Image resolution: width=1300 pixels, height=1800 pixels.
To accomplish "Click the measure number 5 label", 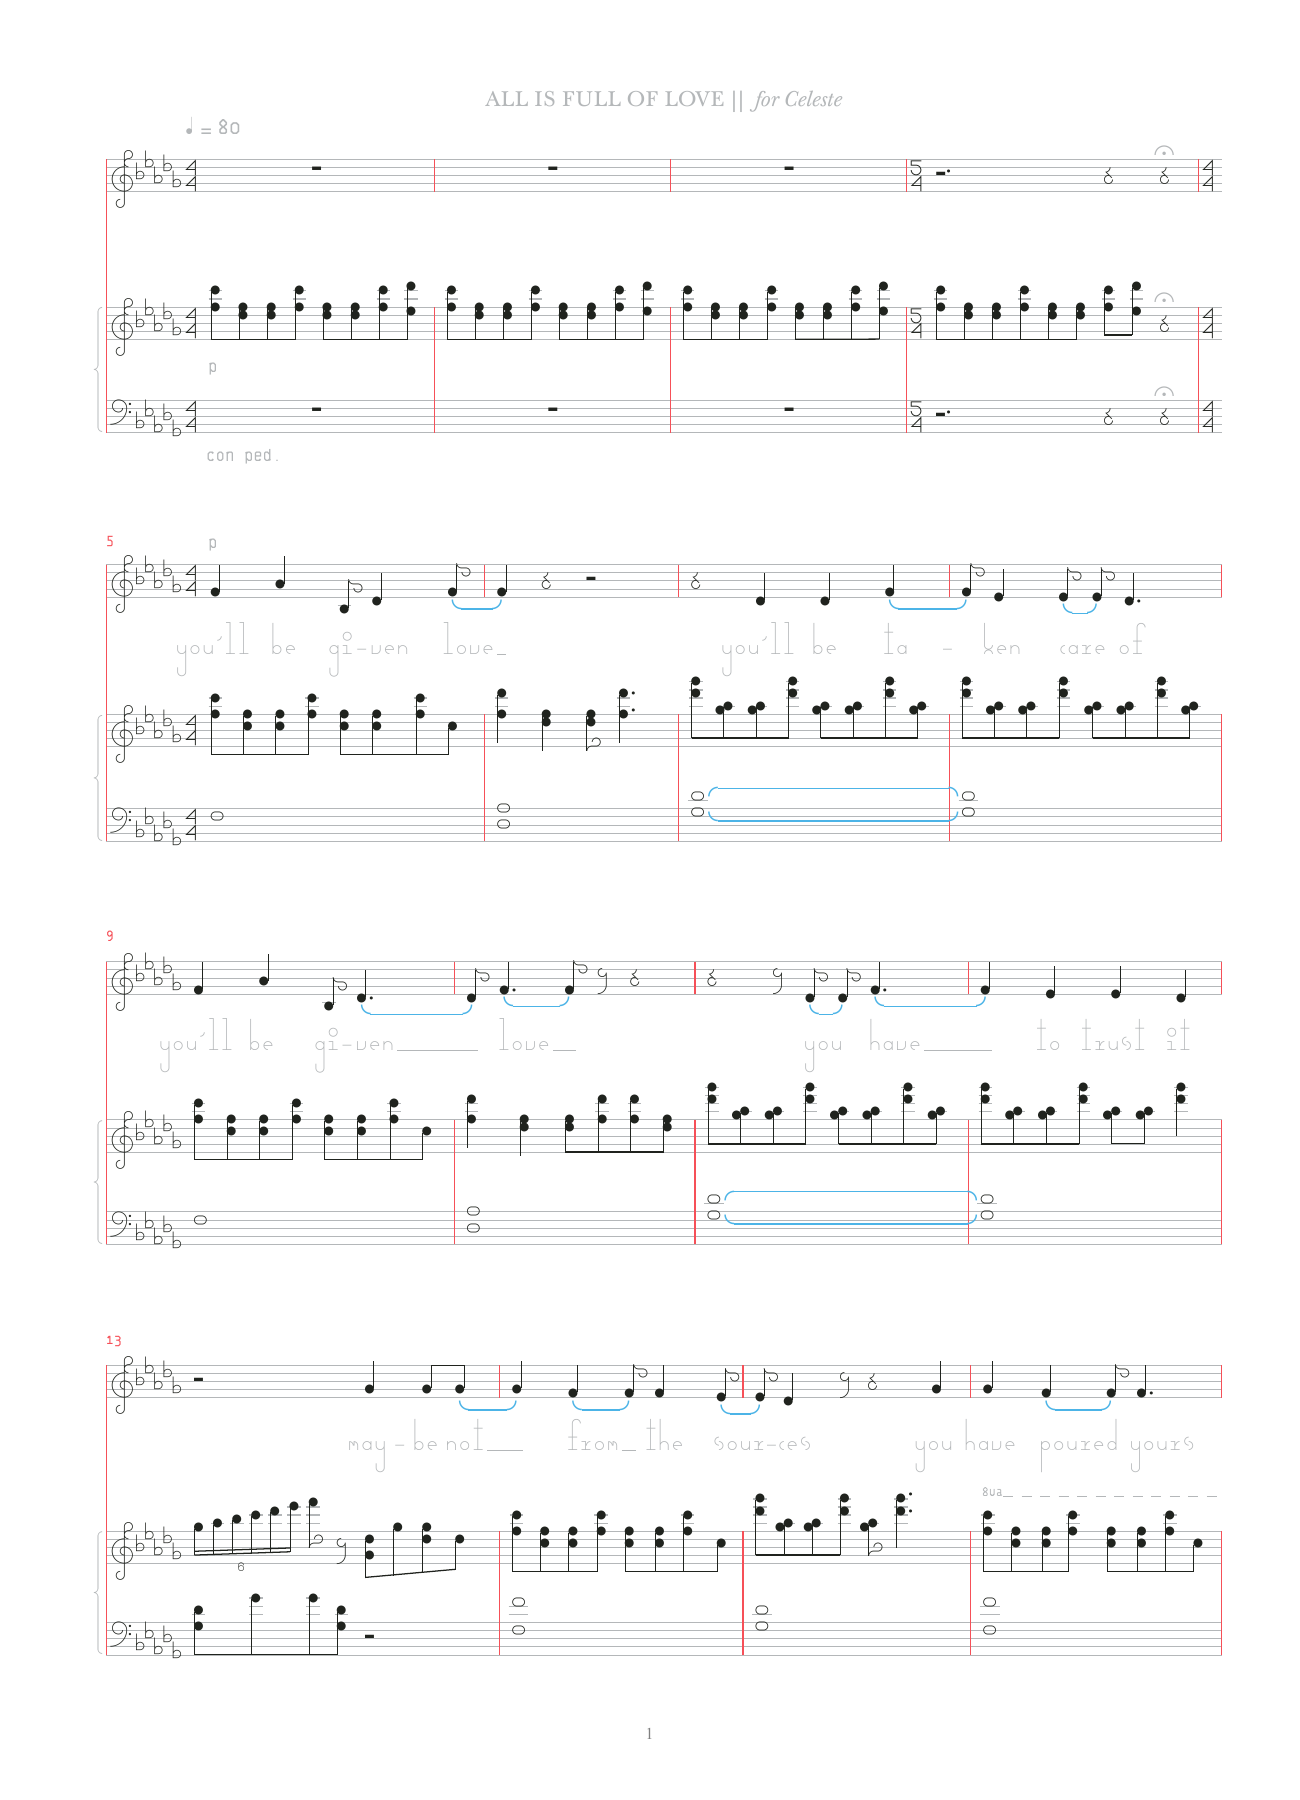I will point(110,541).
